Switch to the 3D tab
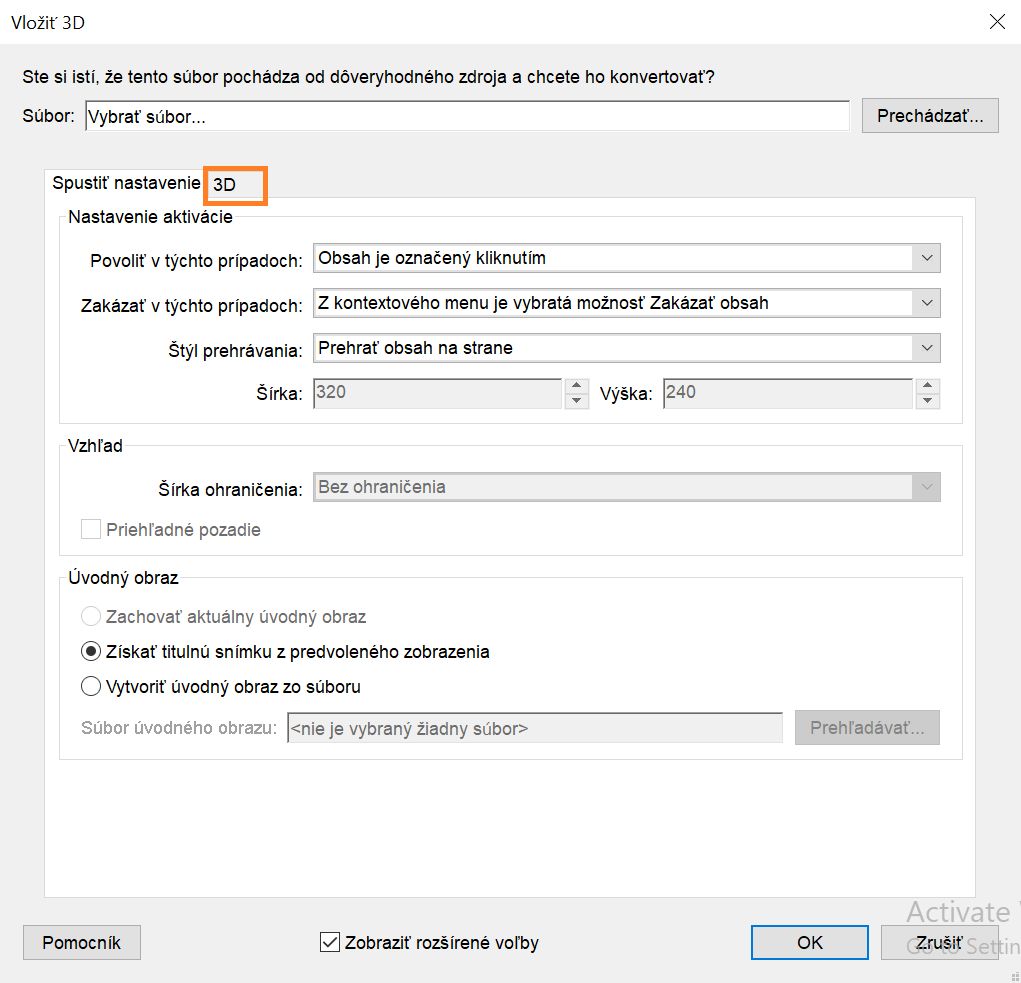Viewport: 1021px width, 983px height. click(234, 185)
